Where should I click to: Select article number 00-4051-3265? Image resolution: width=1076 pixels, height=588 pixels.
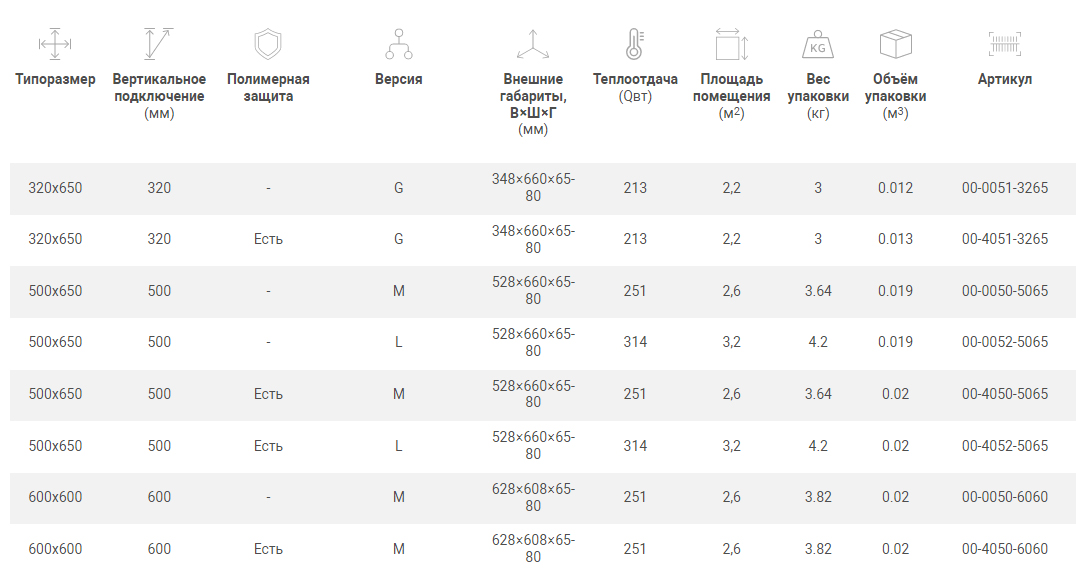1005,239
